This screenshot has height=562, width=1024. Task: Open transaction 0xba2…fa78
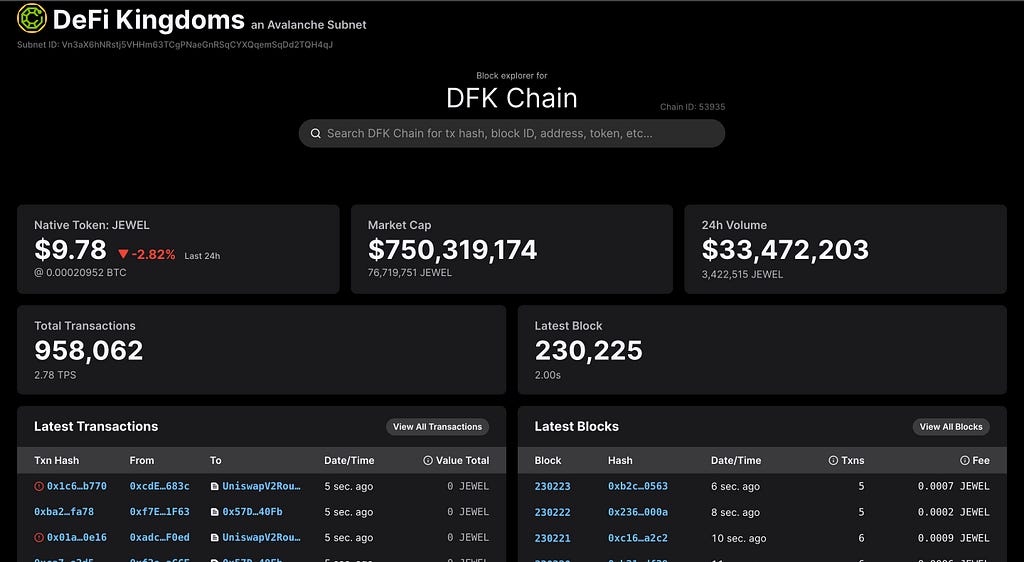[64, 512]
